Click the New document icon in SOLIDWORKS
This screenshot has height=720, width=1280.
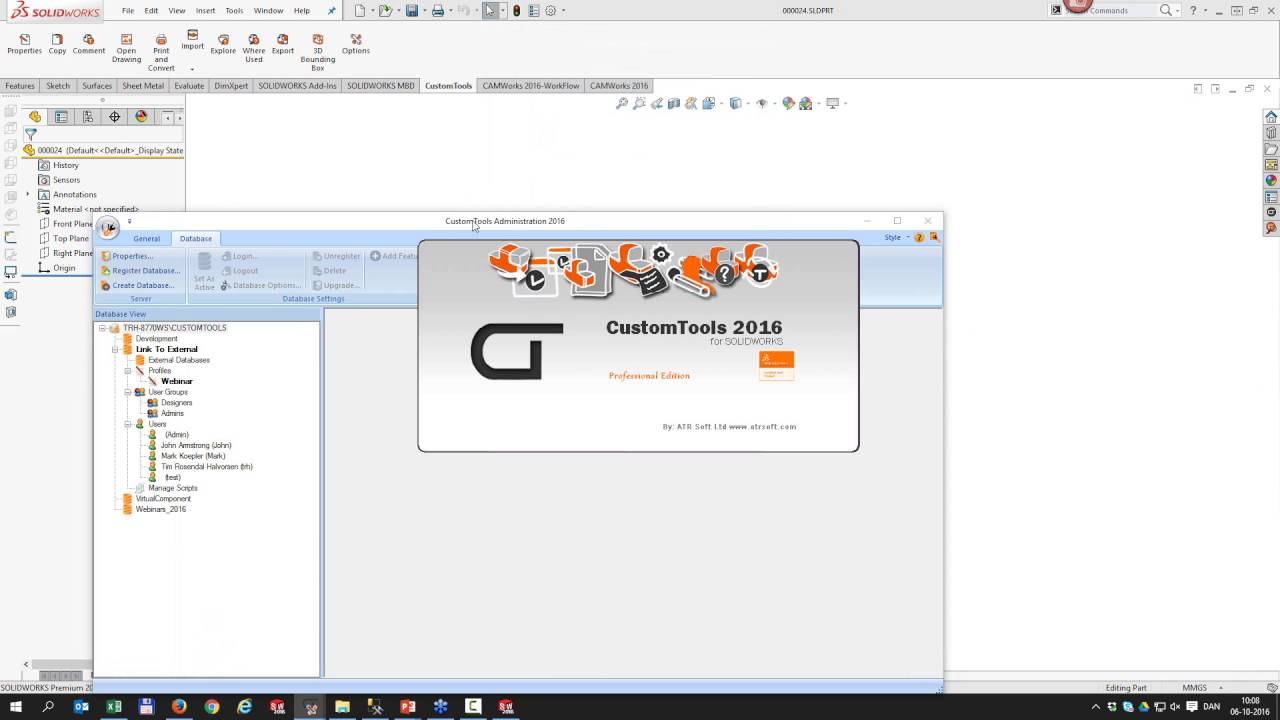[x=360, y=10]
